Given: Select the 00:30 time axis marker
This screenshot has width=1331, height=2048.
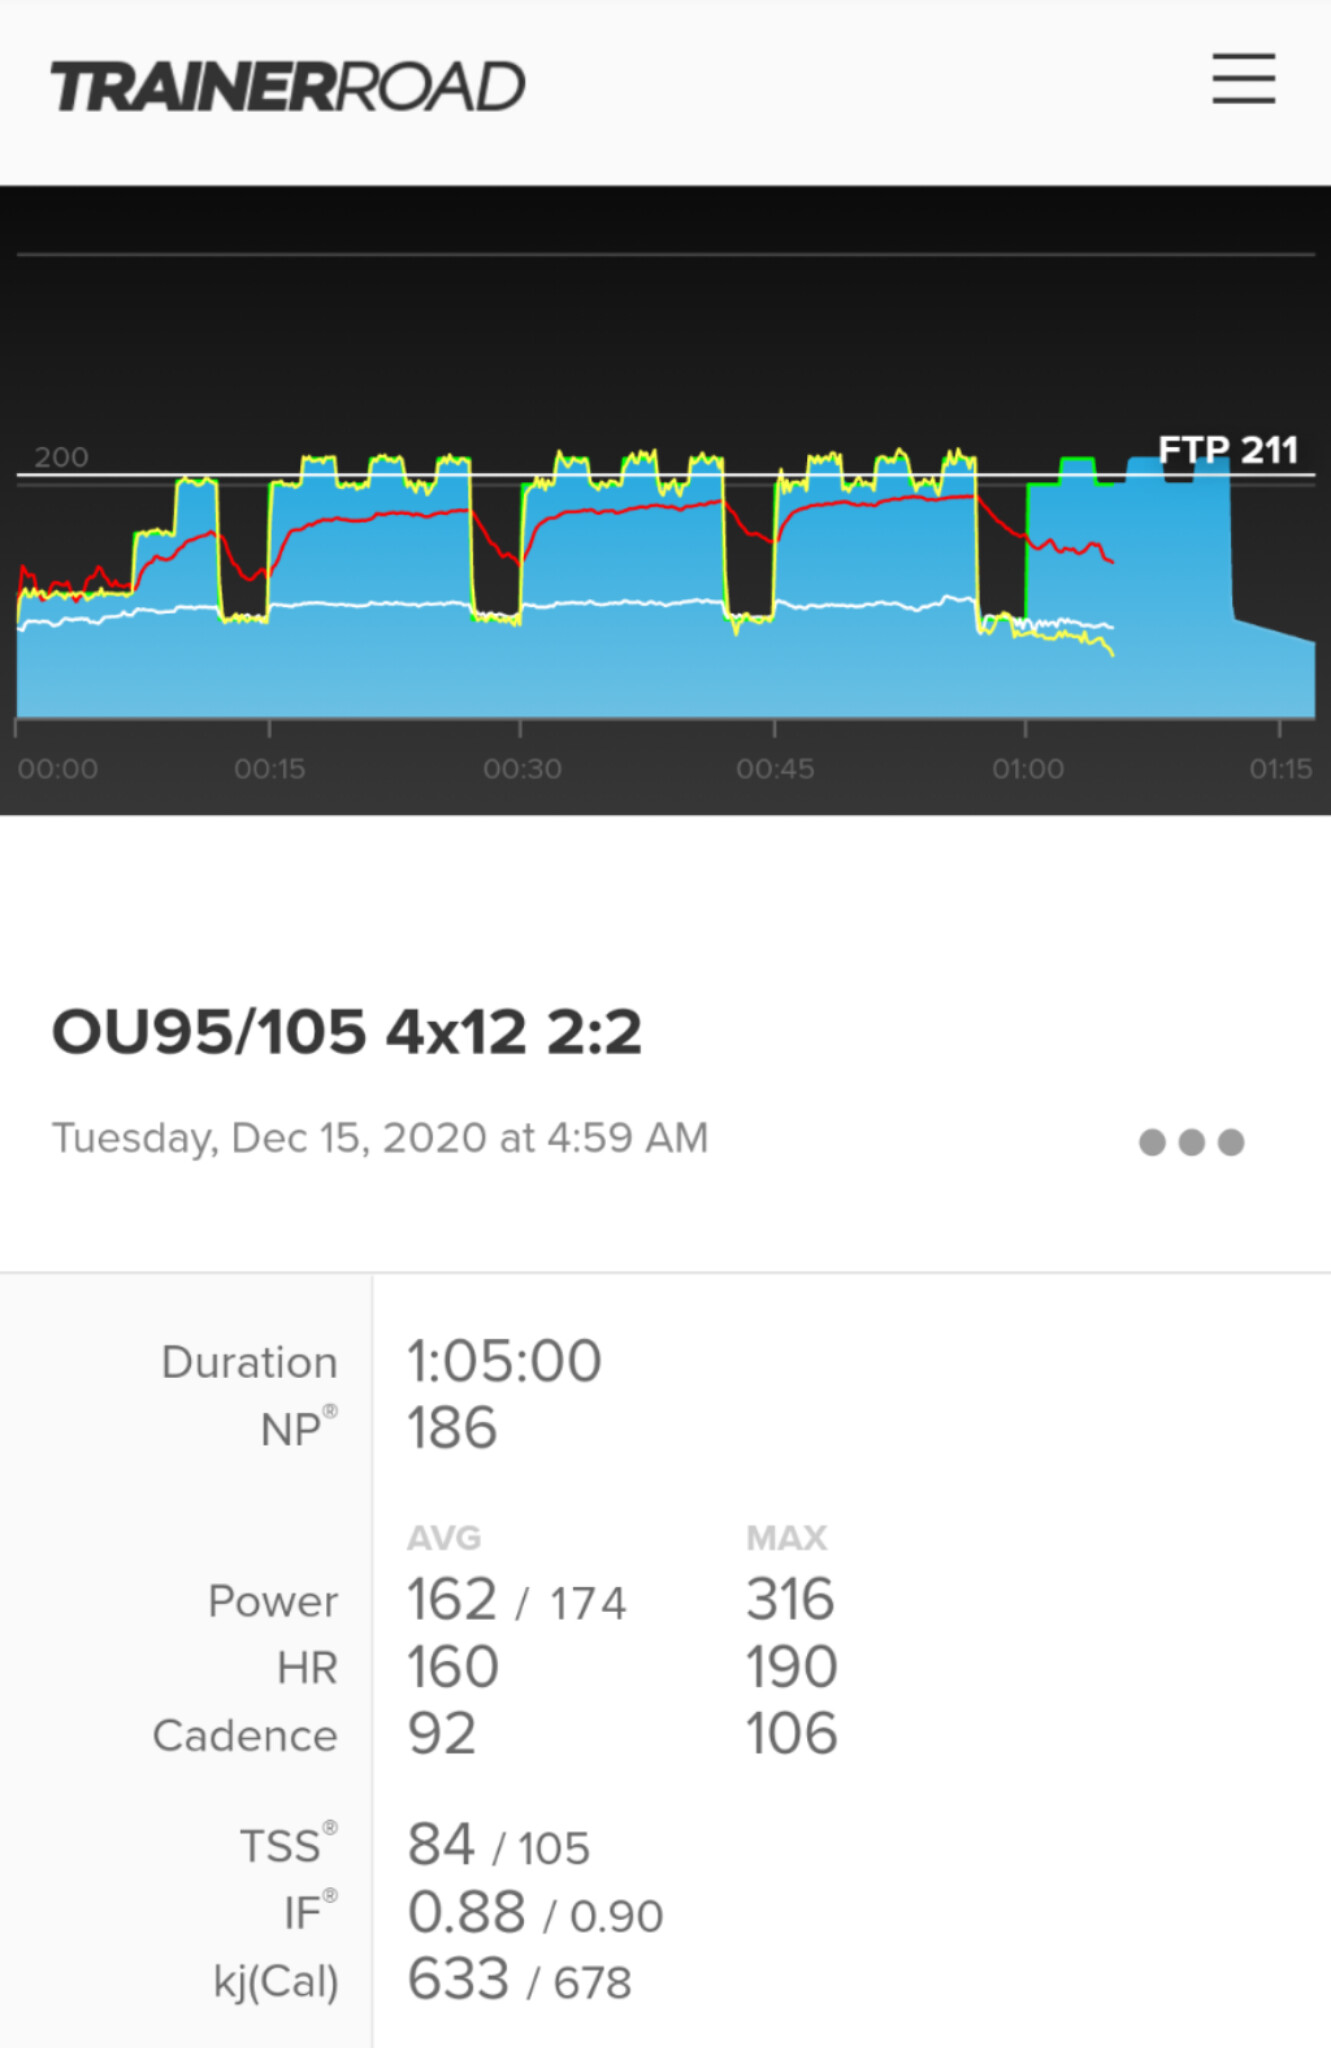Looking at the screenshot, I should click(522, 769).
